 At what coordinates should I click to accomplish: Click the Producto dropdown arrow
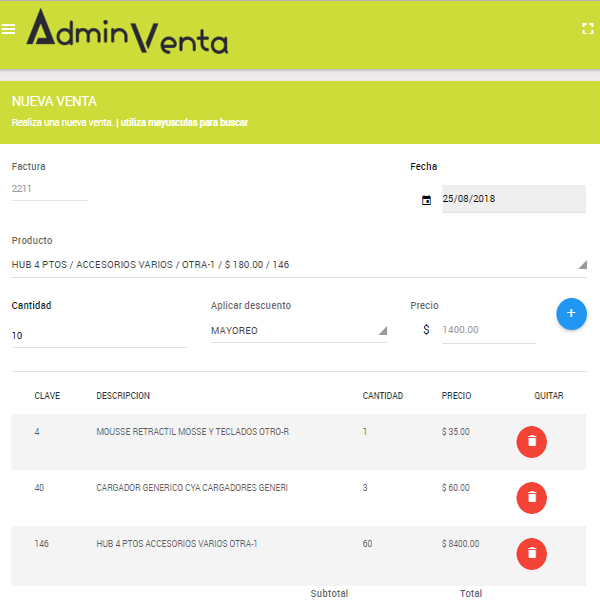[x=581, y=265]
